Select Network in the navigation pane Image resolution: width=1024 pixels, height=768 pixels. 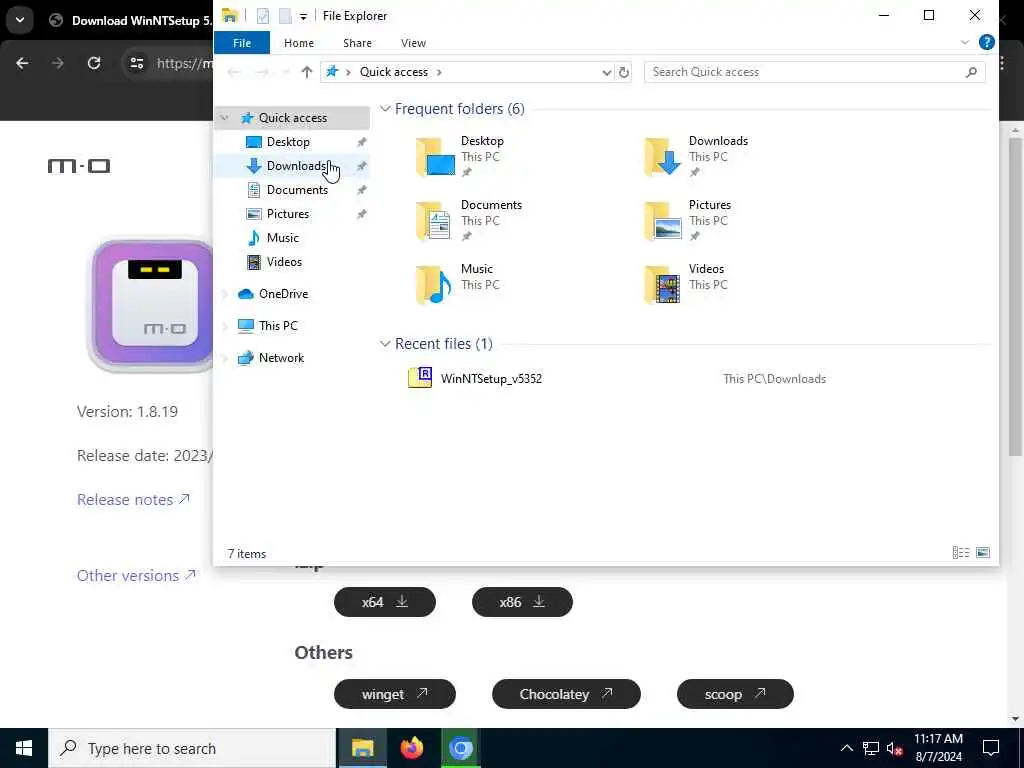coord(281,358)
